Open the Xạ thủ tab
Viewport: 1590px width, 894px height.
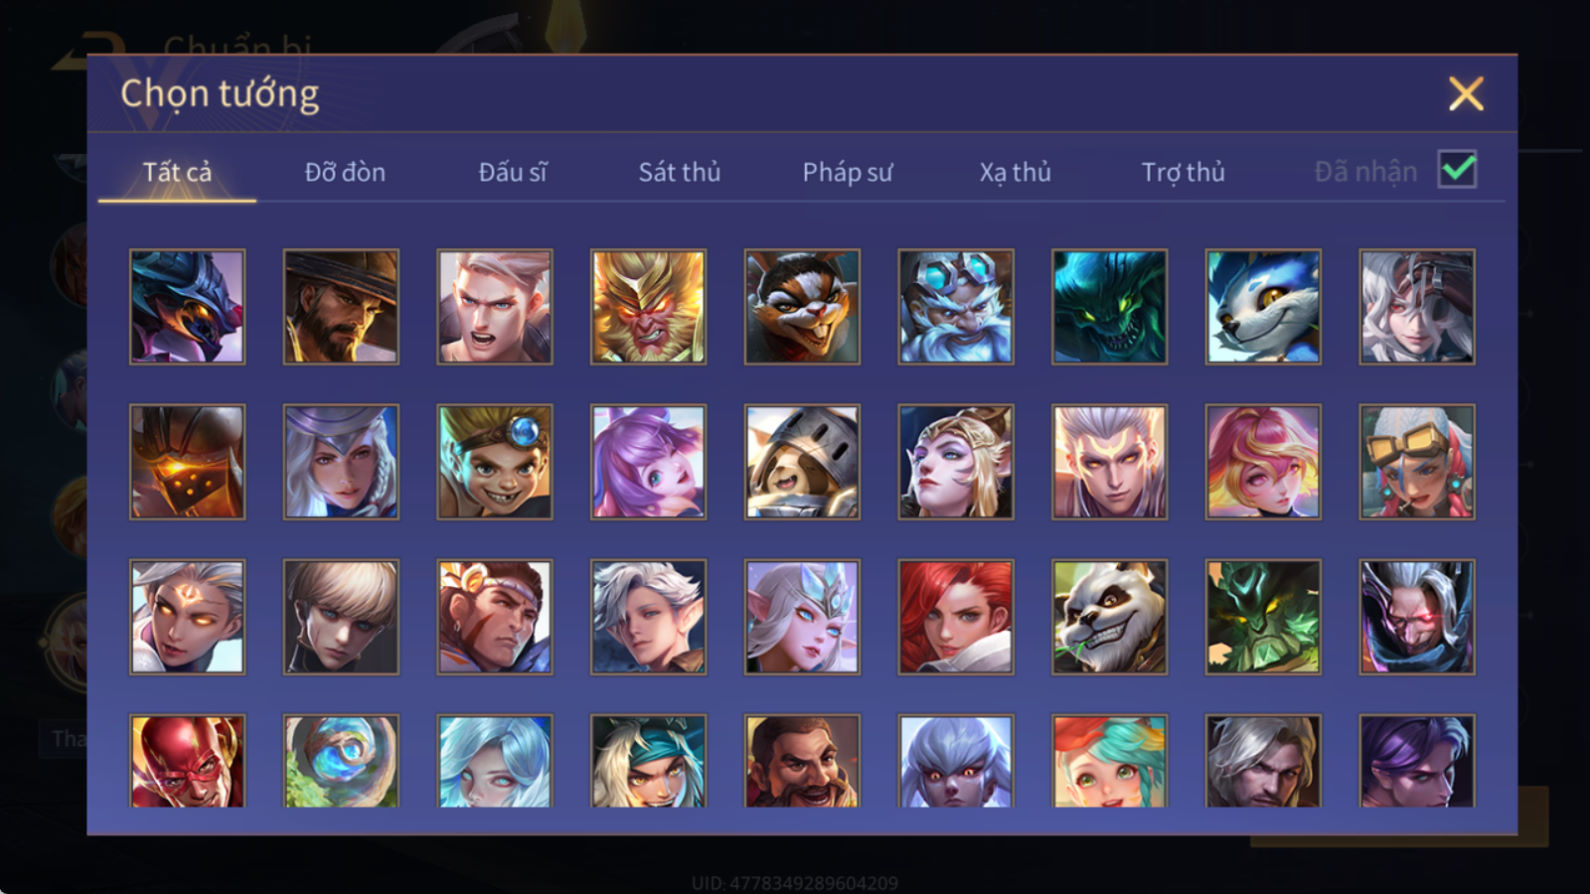(1015, 172)
